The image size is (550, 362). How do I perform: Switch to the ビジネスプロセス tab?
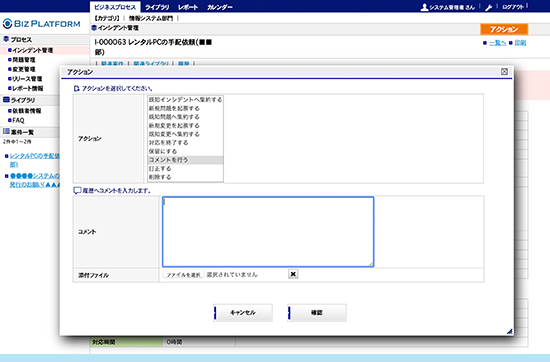(115, 7)
